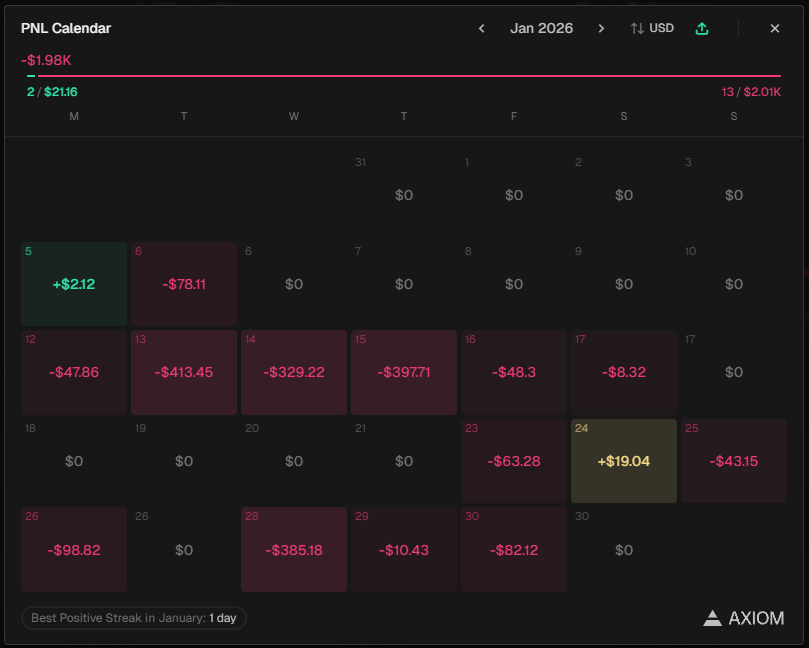Click the PNL Calendar title
The height and width of the screenshot is (648, 809).
[x=66, y=28]
